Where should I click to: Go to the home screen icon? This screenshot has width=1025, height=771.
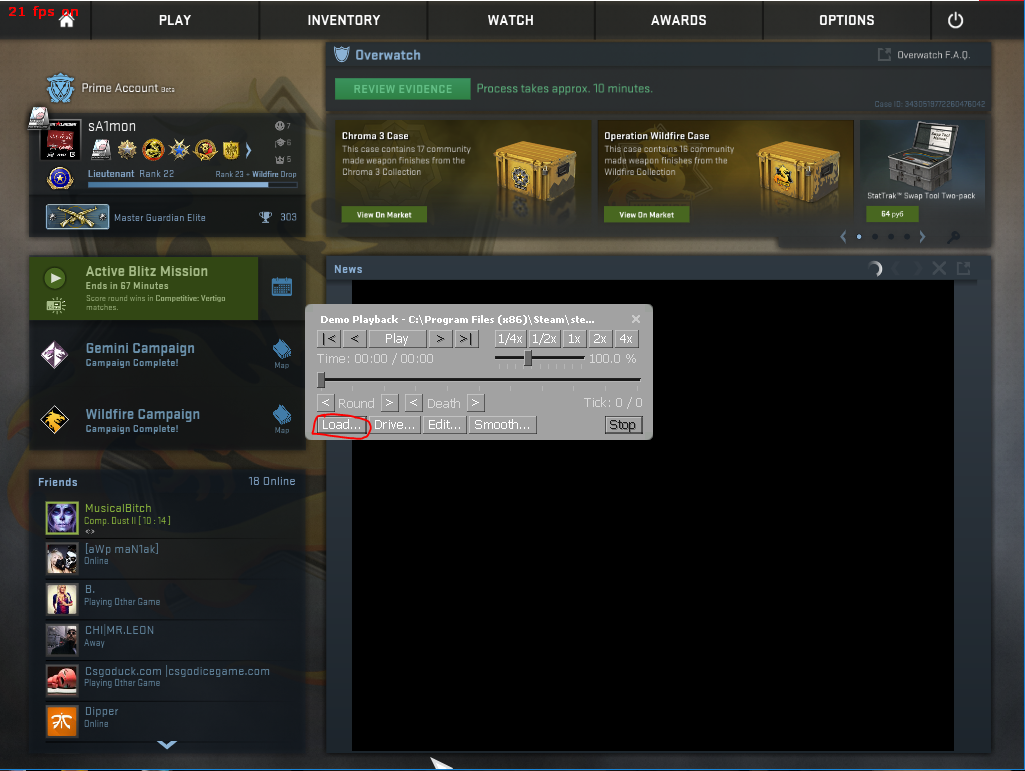66,20
